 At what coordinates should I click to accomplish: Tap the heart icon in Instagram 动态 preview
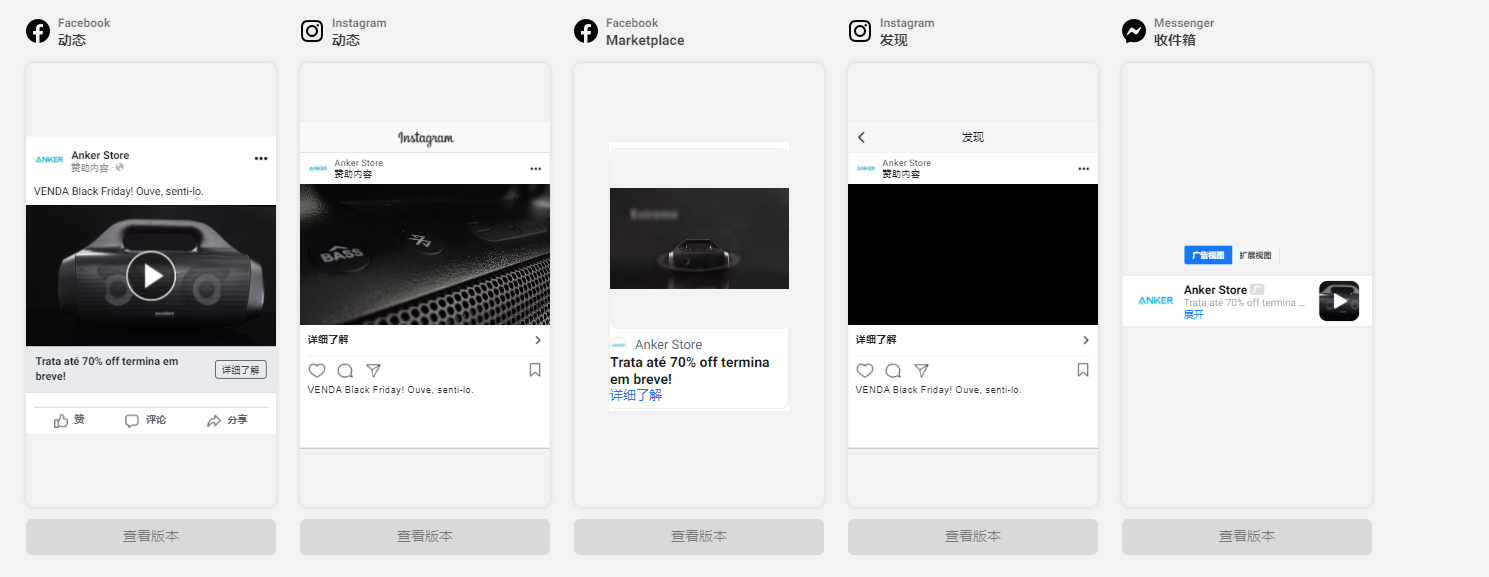click(317, 370)
